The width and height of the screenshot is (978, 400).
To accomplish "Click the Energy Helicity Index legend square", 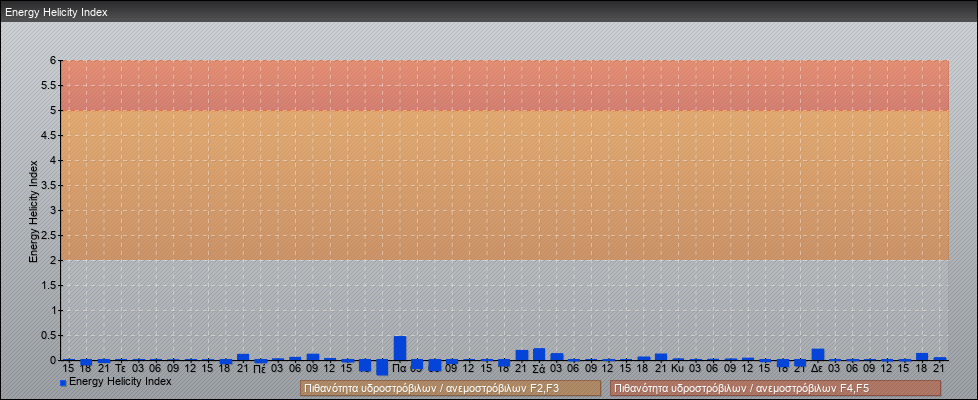I will pos(62,383).
